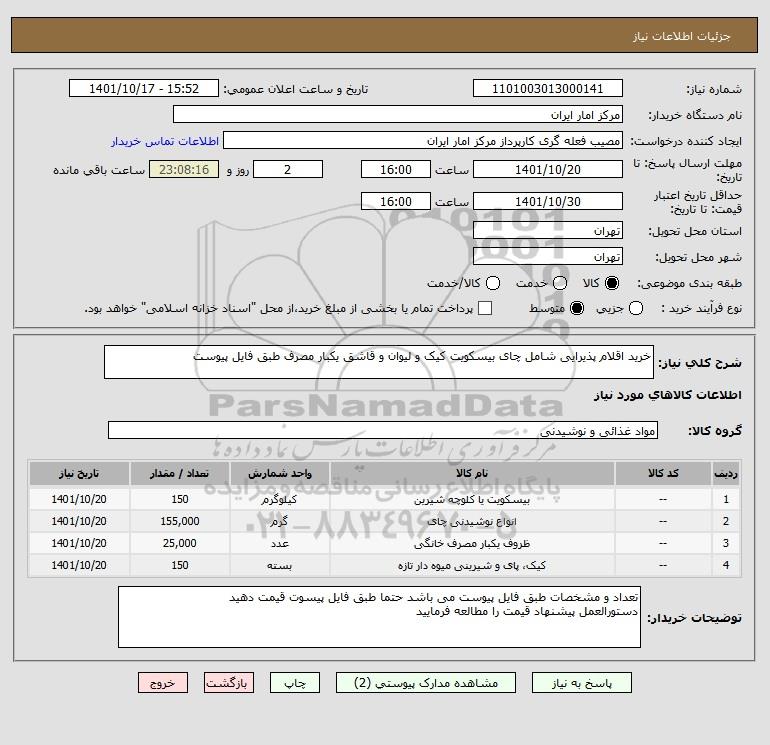Click the پاسخ به نیاز button
The height and width of the screenshot is (745, 770).
tap(581, 683)
